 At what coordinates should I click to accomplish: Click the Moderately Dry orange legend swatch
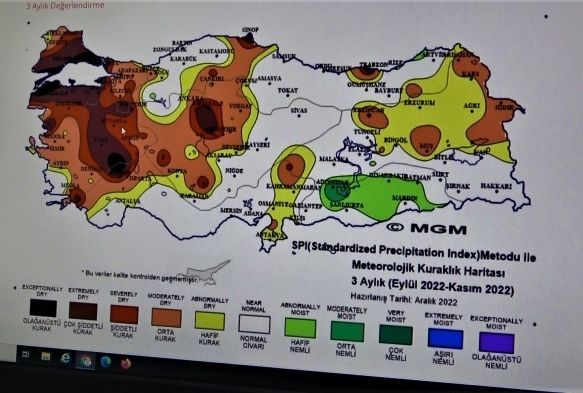click(x=166, y=318)
